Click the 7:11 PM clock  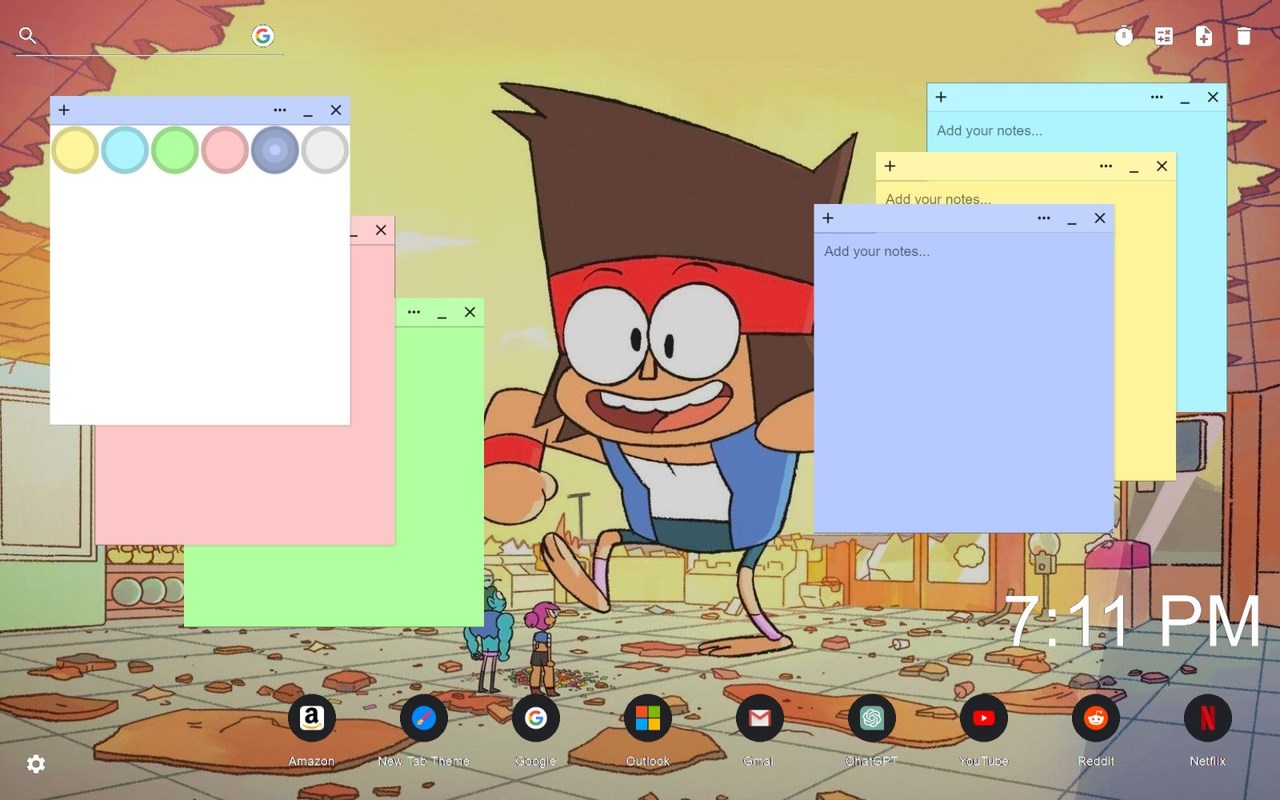pyautogui.click(x=1133, y=622)
